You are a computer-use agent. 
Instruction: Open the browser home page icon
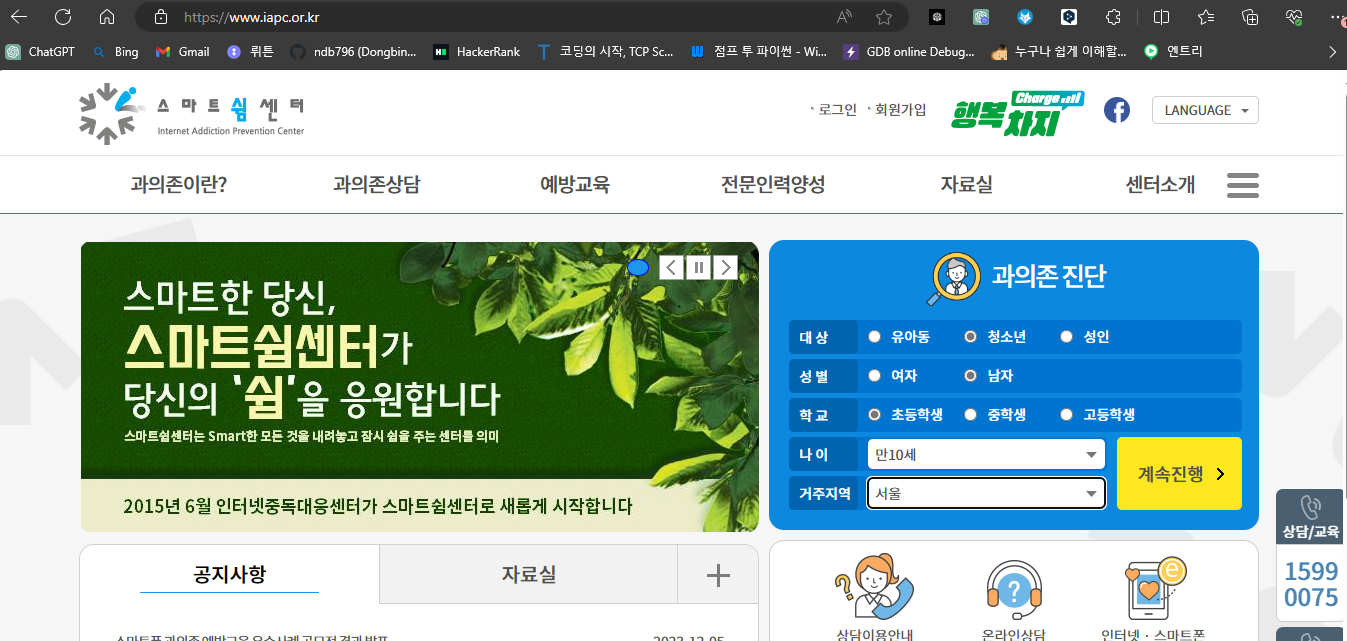106,17
